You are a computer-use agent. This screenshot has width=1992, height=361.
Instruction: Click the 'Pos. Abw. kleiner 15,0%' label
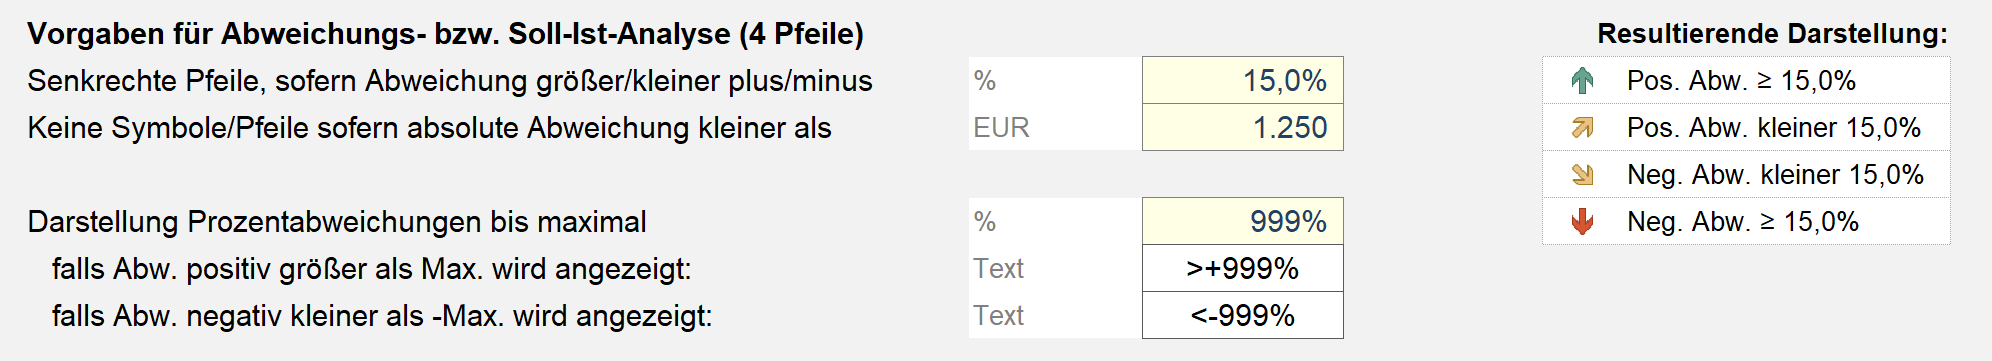pyautogui.click(x=1774, y=128)
